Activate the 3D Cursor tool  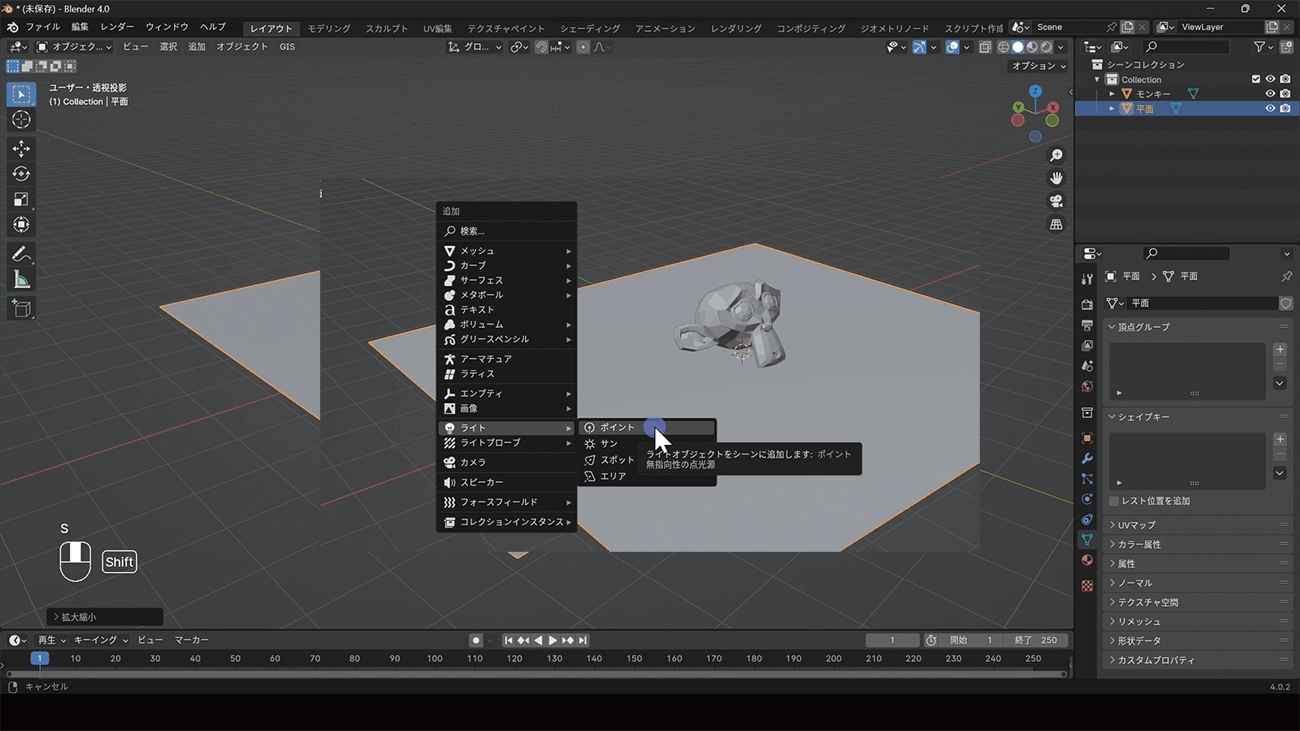[x=21, y=120]
